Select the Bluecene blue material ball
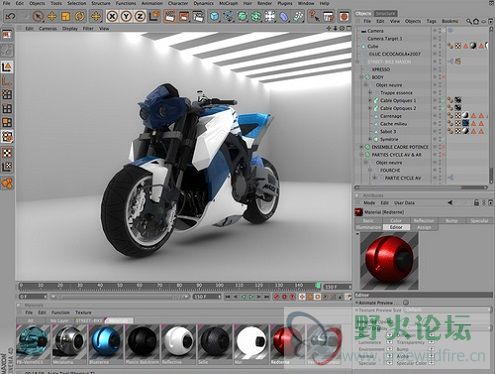Screen dimensions: 495x374 click(107, 342)
